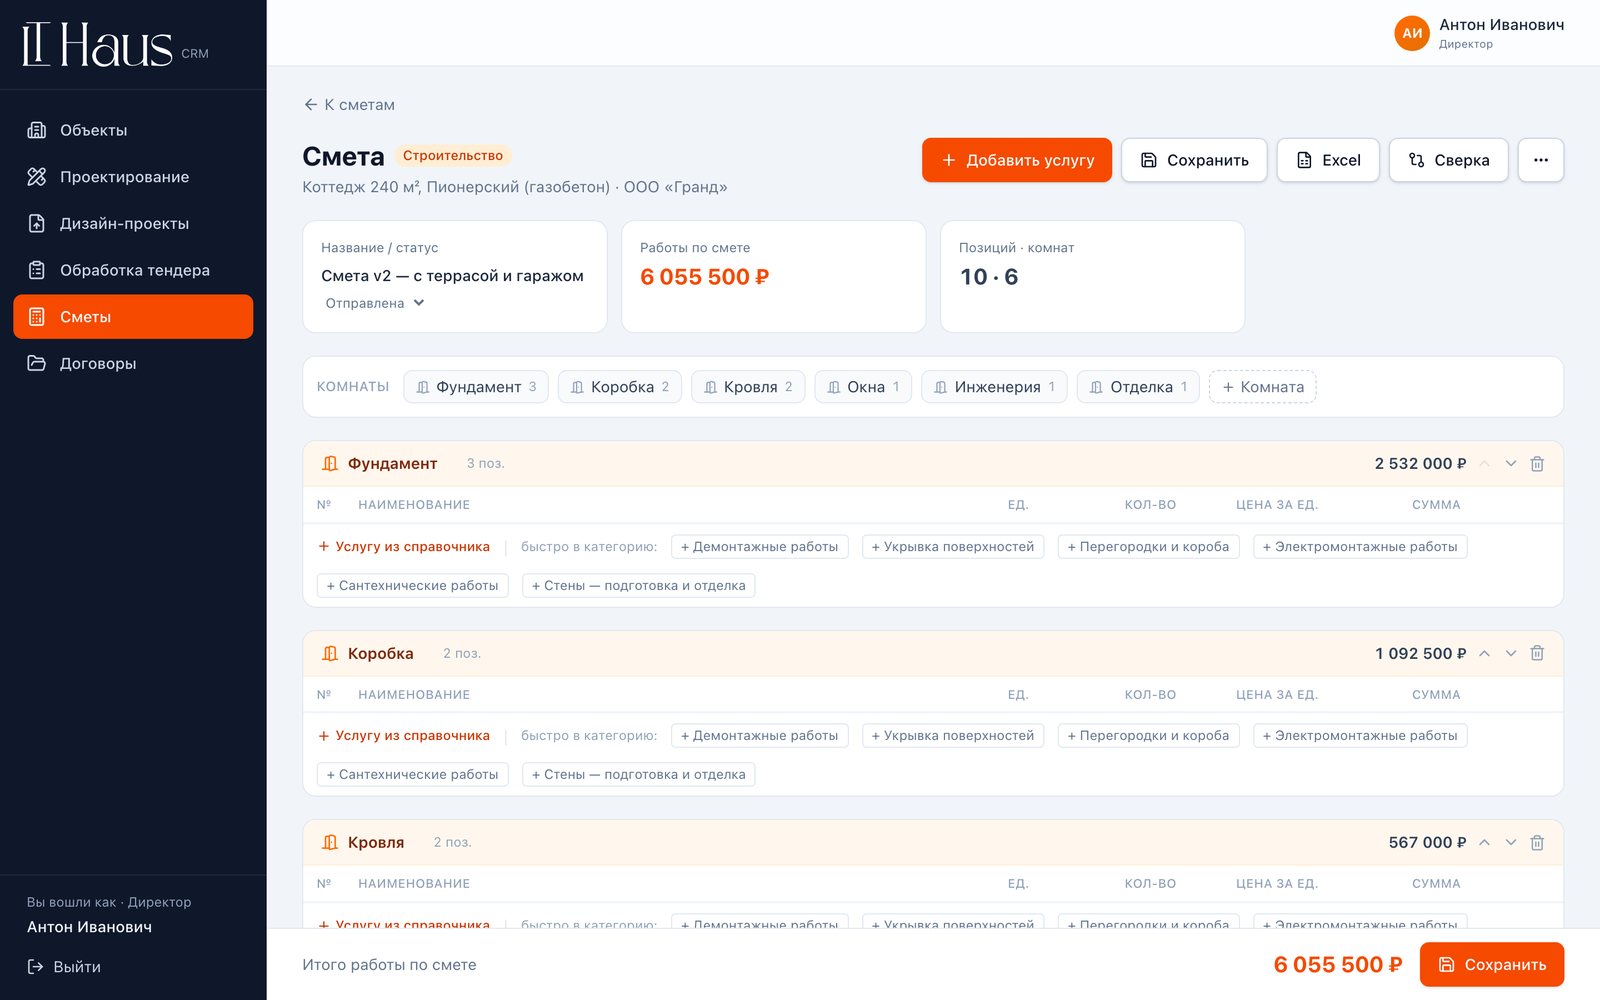Export the estimate to Excel
Viewport: 1600px width, 1000px height.
click(x=1328, y=160)
